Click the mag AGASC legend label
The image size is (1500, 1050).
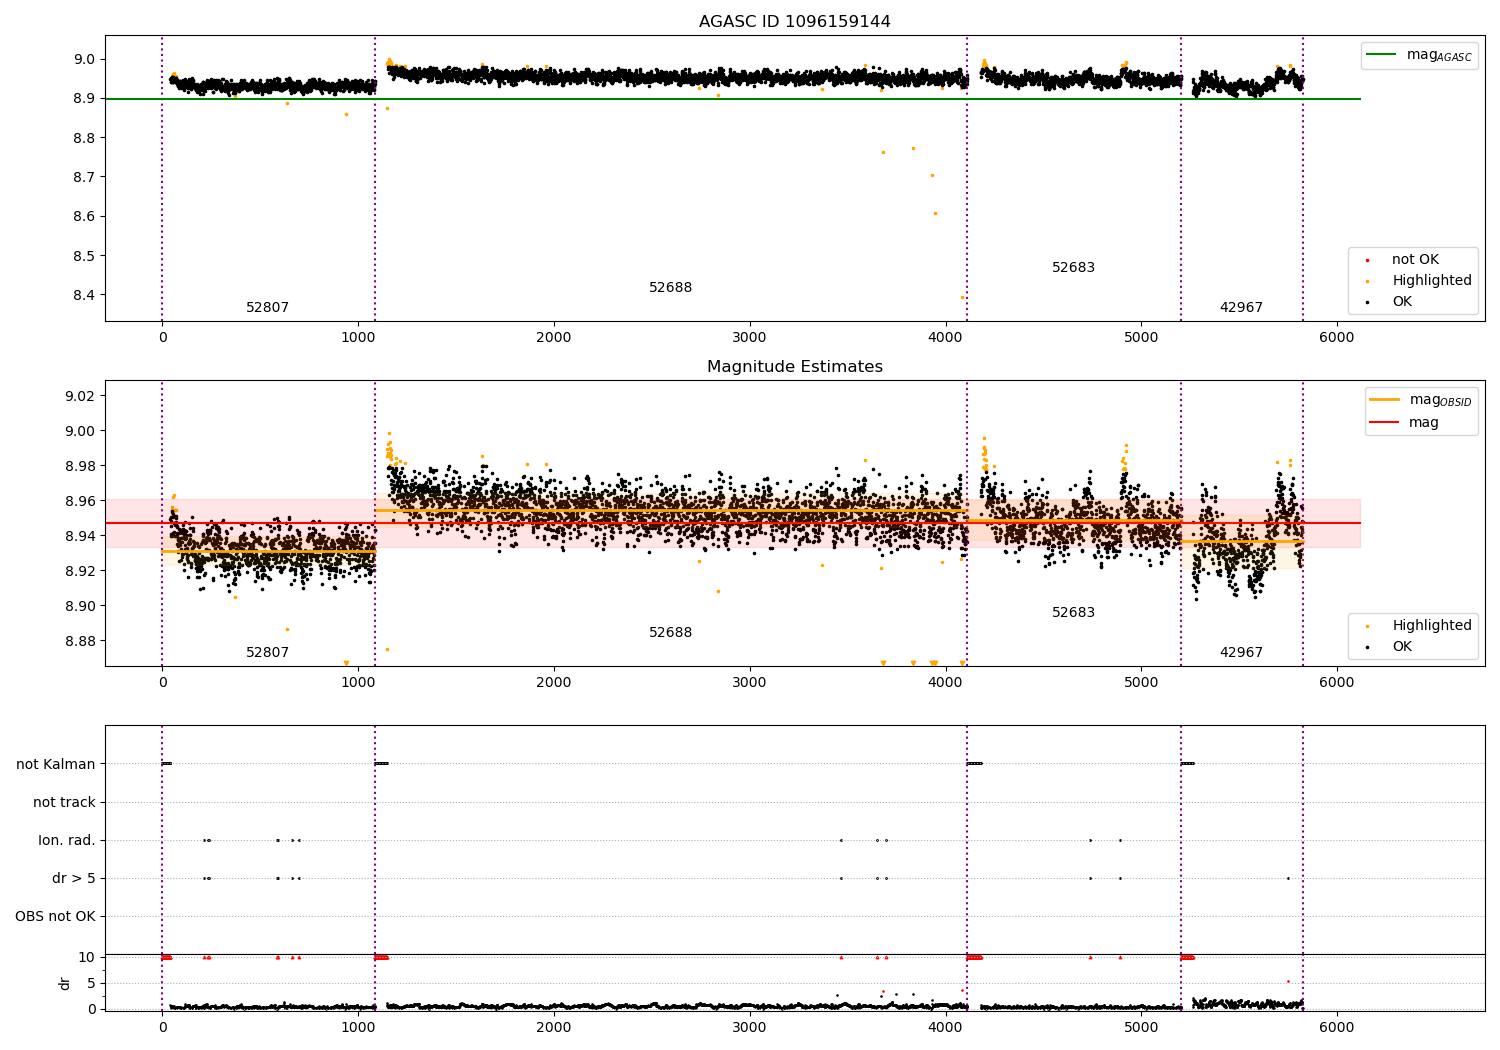pos(1439,55)
